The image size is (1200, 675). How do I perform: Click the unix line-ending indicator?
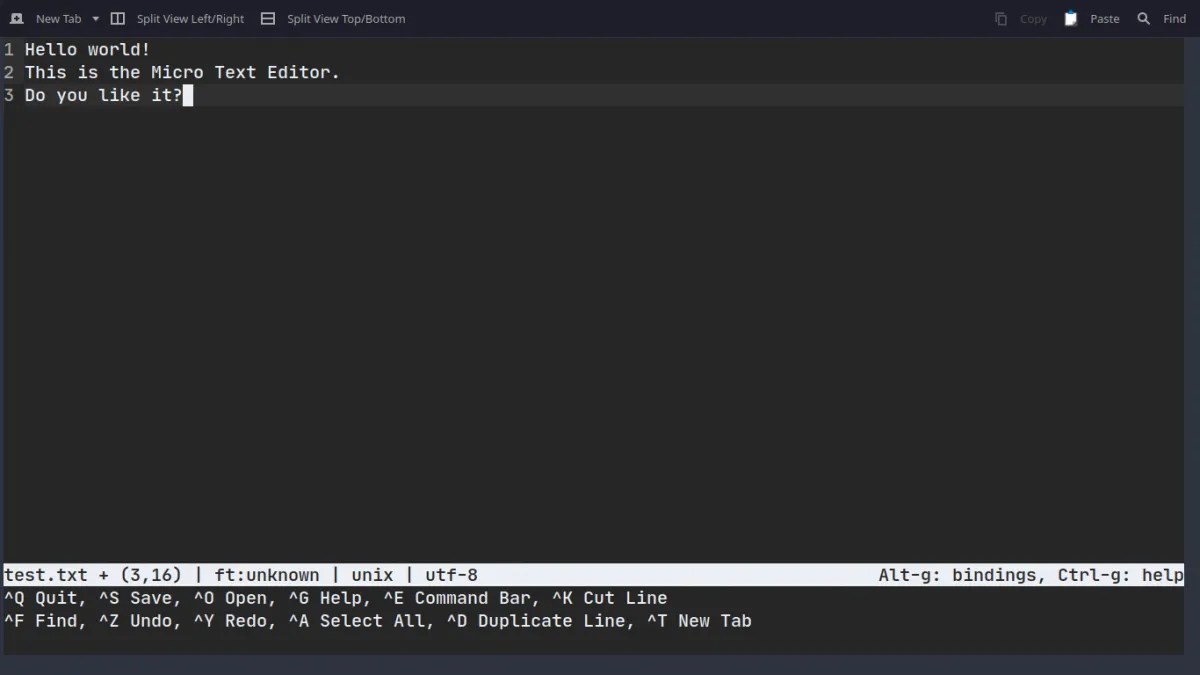(x=372, y=575)
